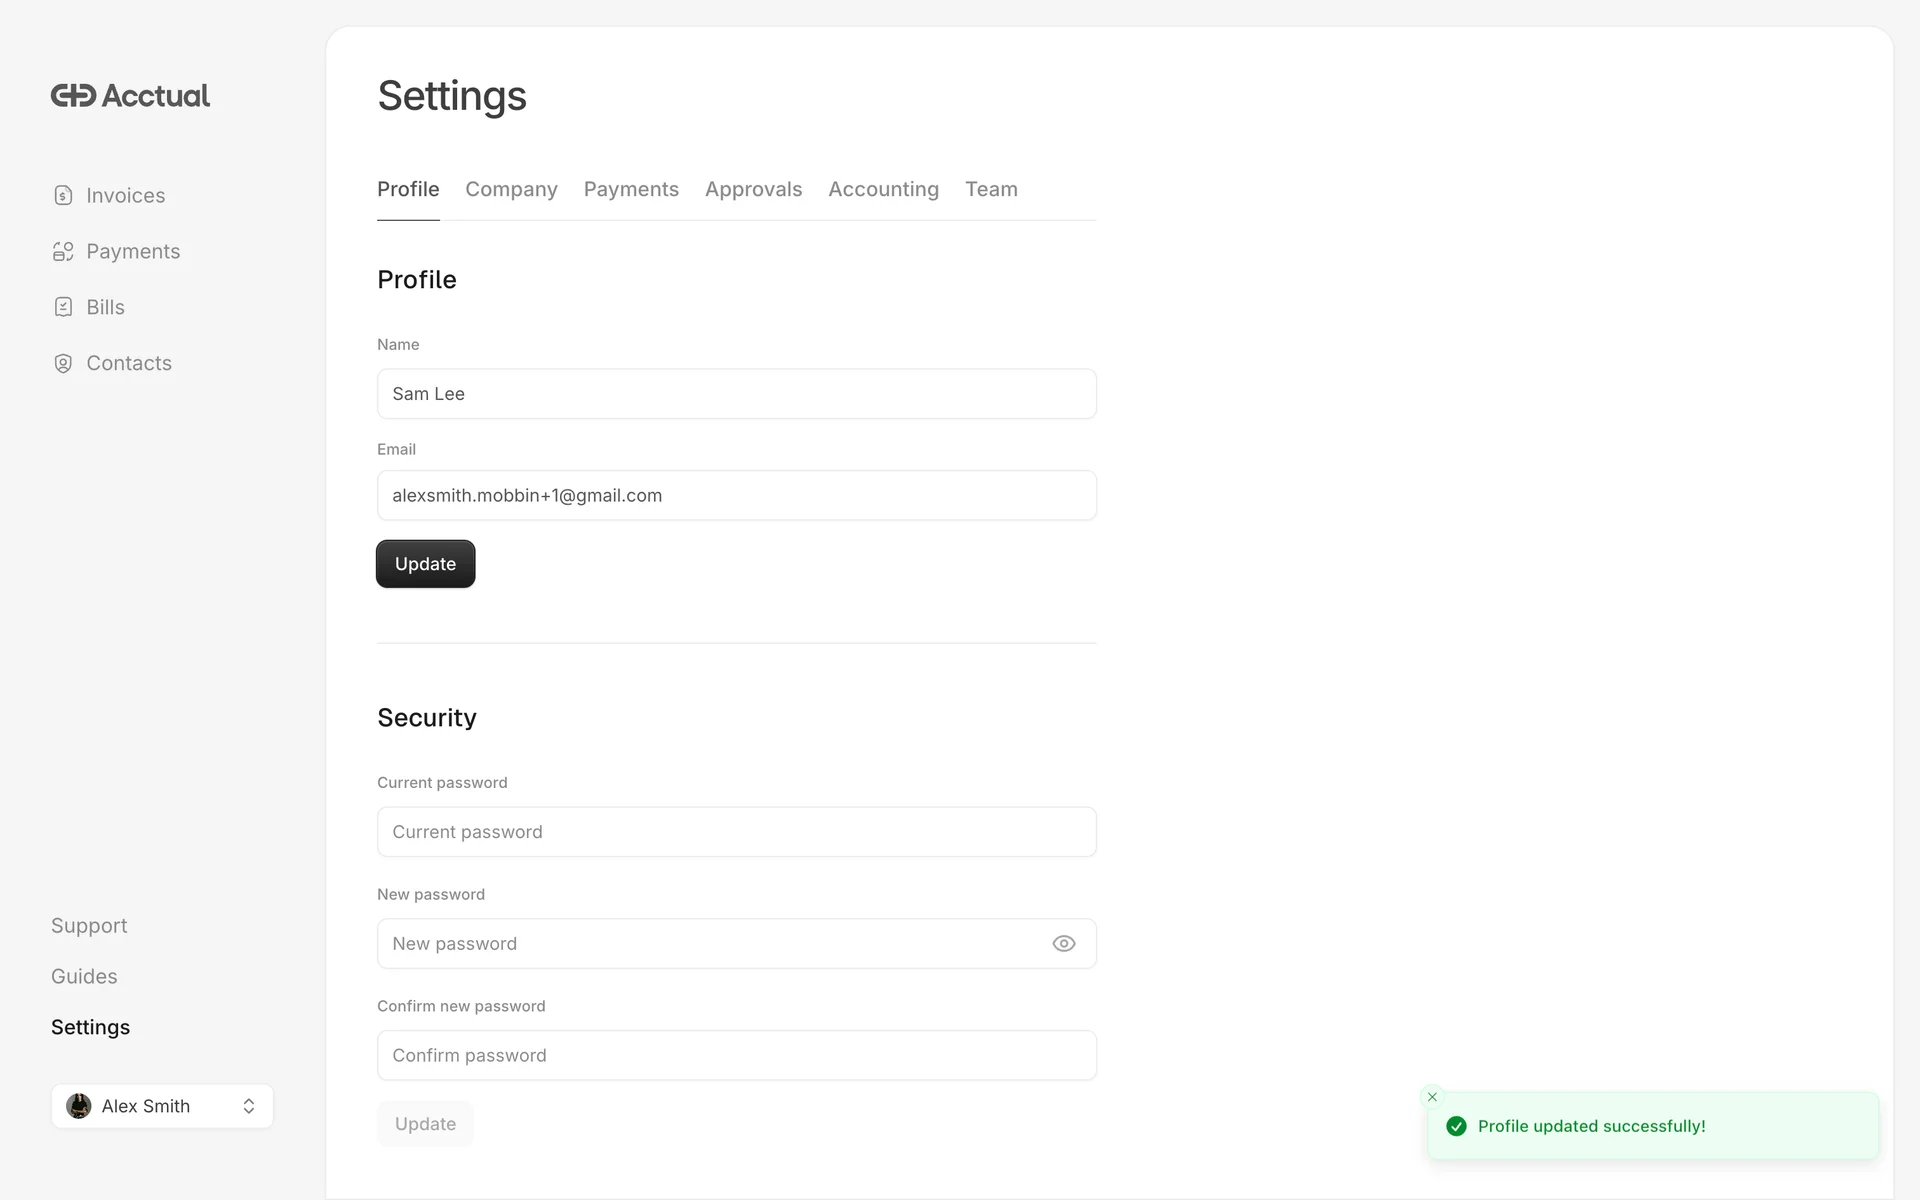
Task: Click into the Current password field
Action: pyautogui.click(x=736, y=832)
